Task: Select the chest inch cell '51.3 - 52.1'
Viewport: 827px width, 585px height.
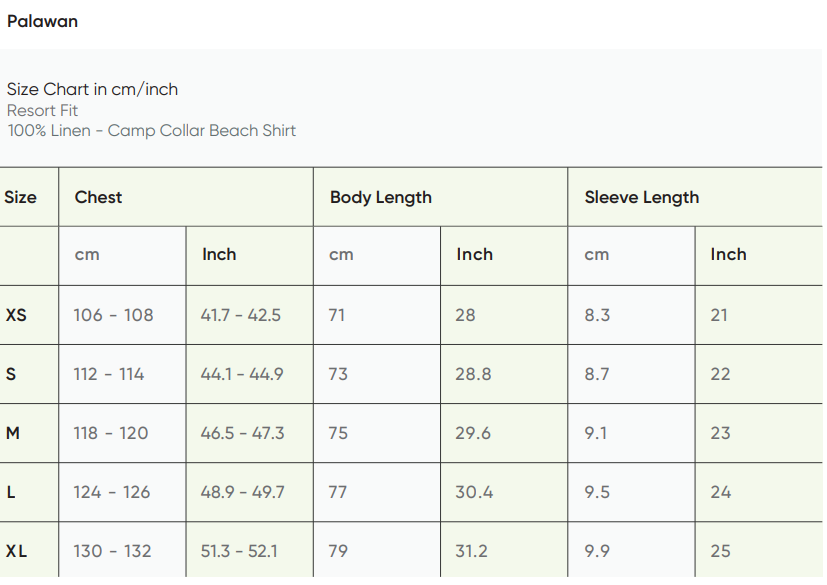Action: pos(239,551)
